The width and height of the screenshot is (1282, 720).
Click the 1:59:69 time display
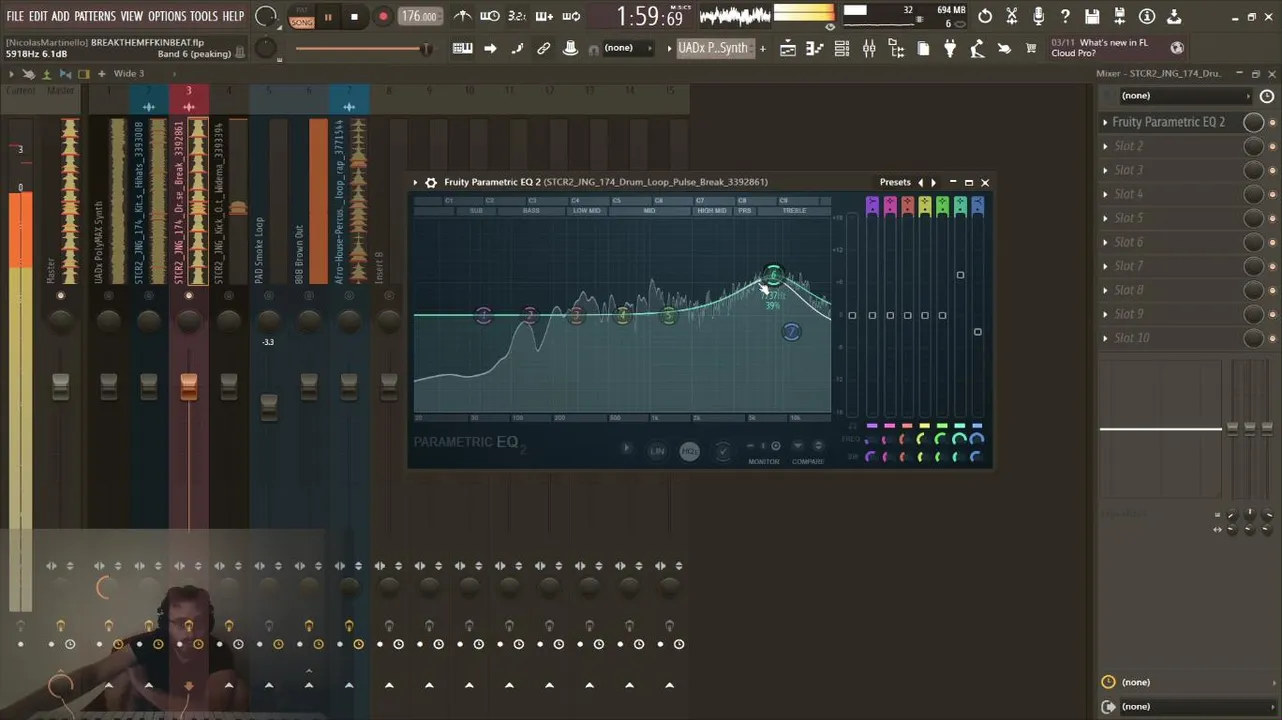click(650, 17)
